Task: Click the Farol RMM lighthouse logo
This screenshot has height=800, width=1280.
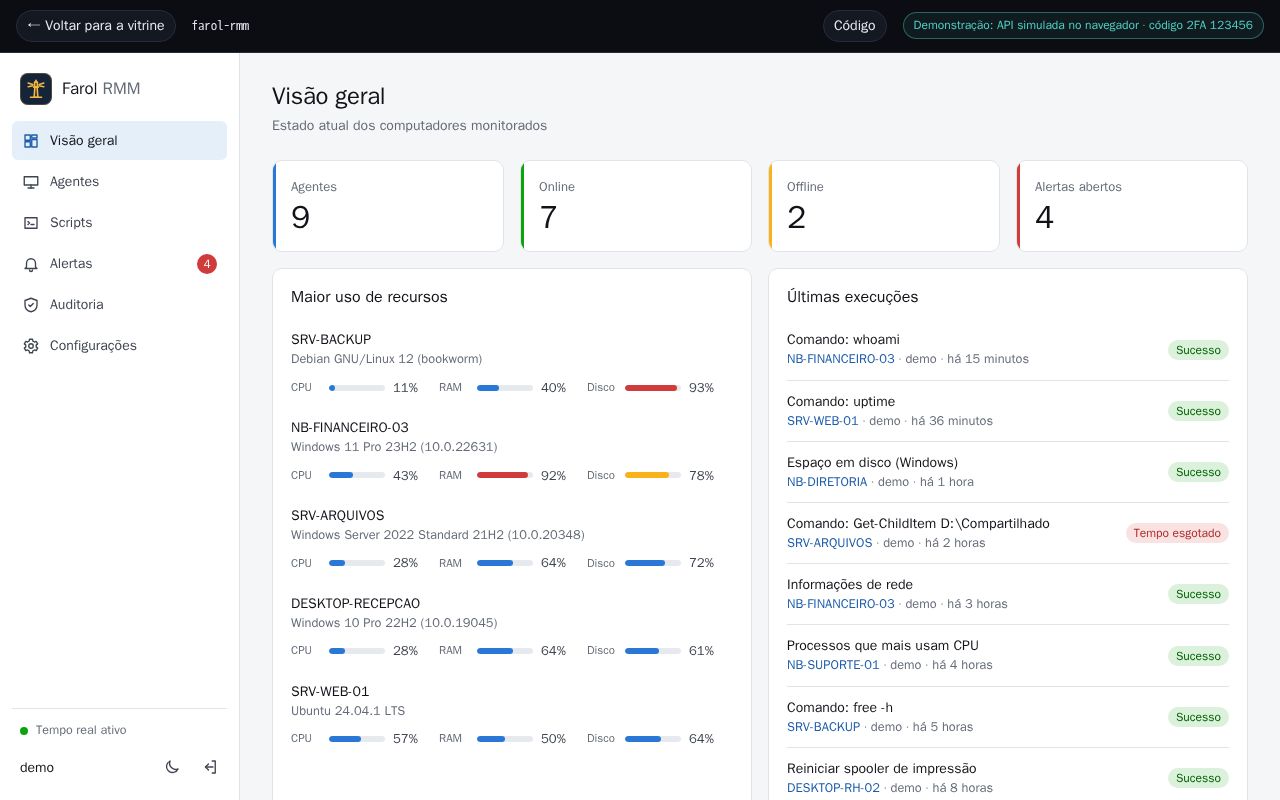Action: click(x=36, y=89)
